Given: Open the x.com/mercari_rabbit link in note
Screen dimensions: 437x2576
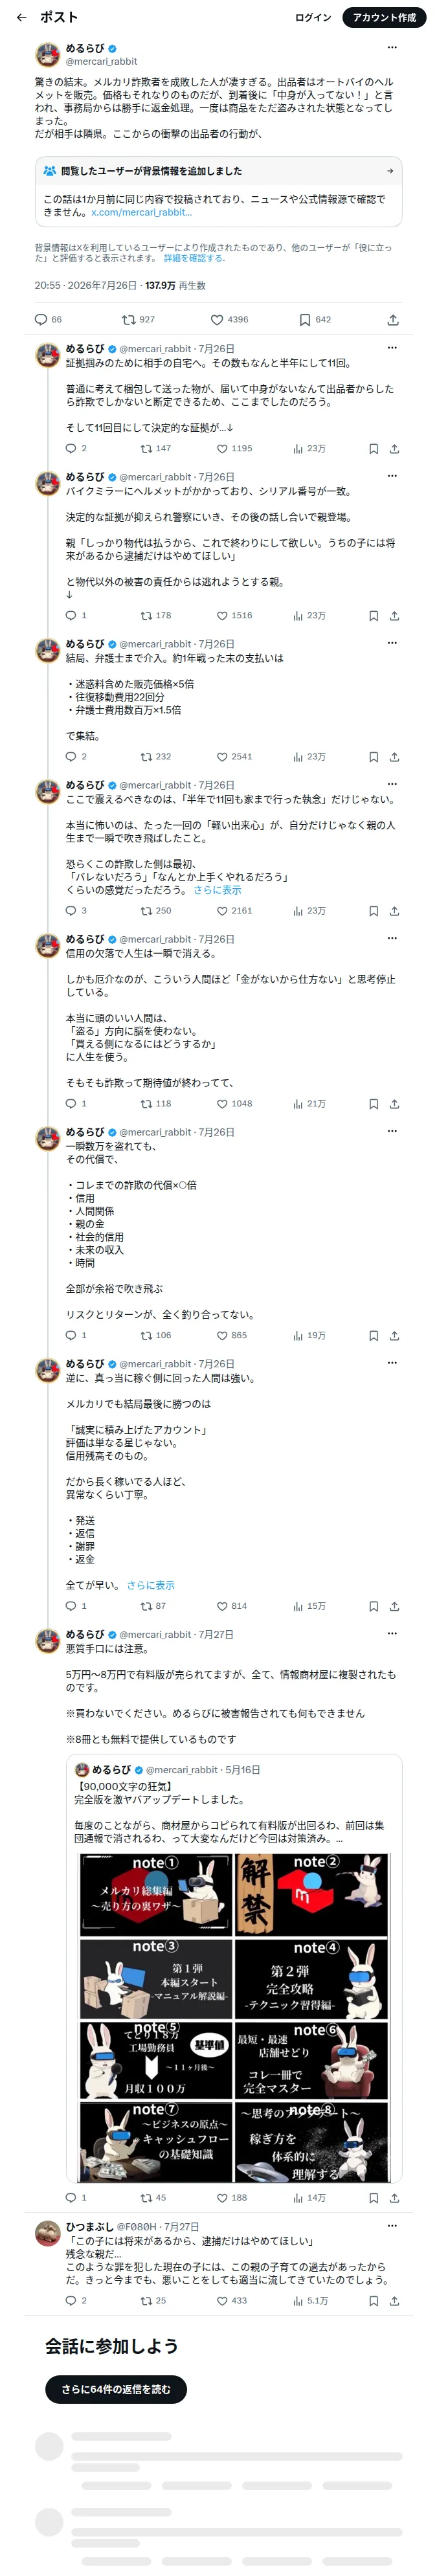Looking at the screenshot, I should (141, 212).
